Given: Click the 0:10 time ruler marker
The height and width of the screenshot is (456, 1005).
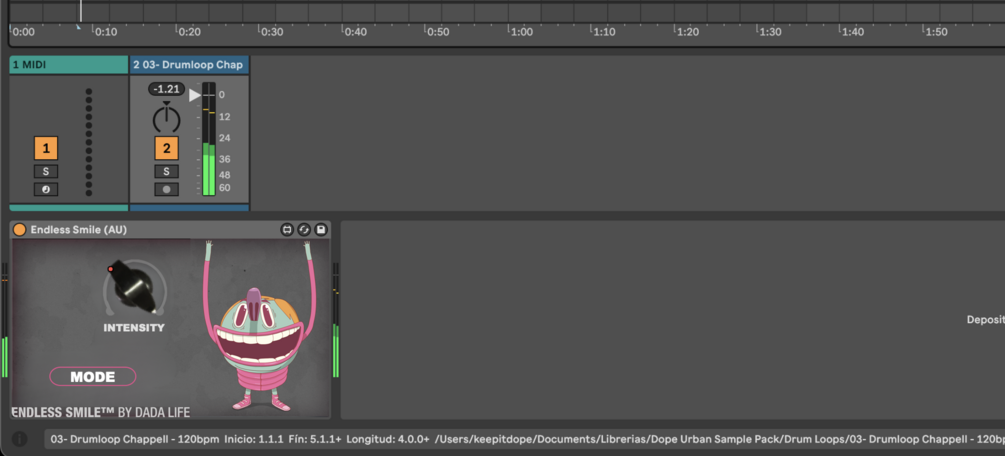Looking at the screenshot, I should click(106, 31).
